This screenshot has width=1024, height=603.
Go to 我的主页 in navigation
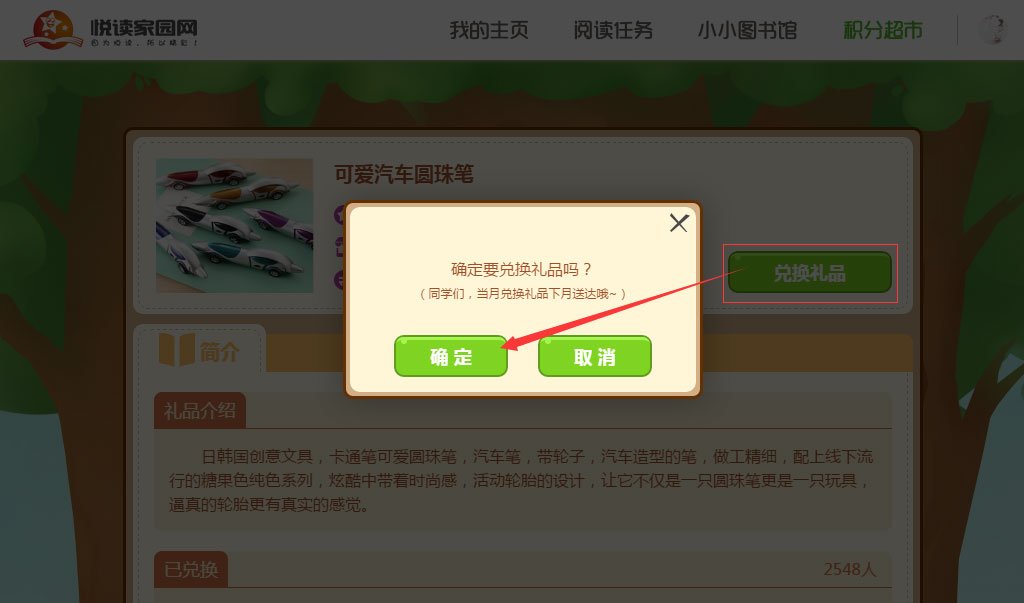coord(488,30)
